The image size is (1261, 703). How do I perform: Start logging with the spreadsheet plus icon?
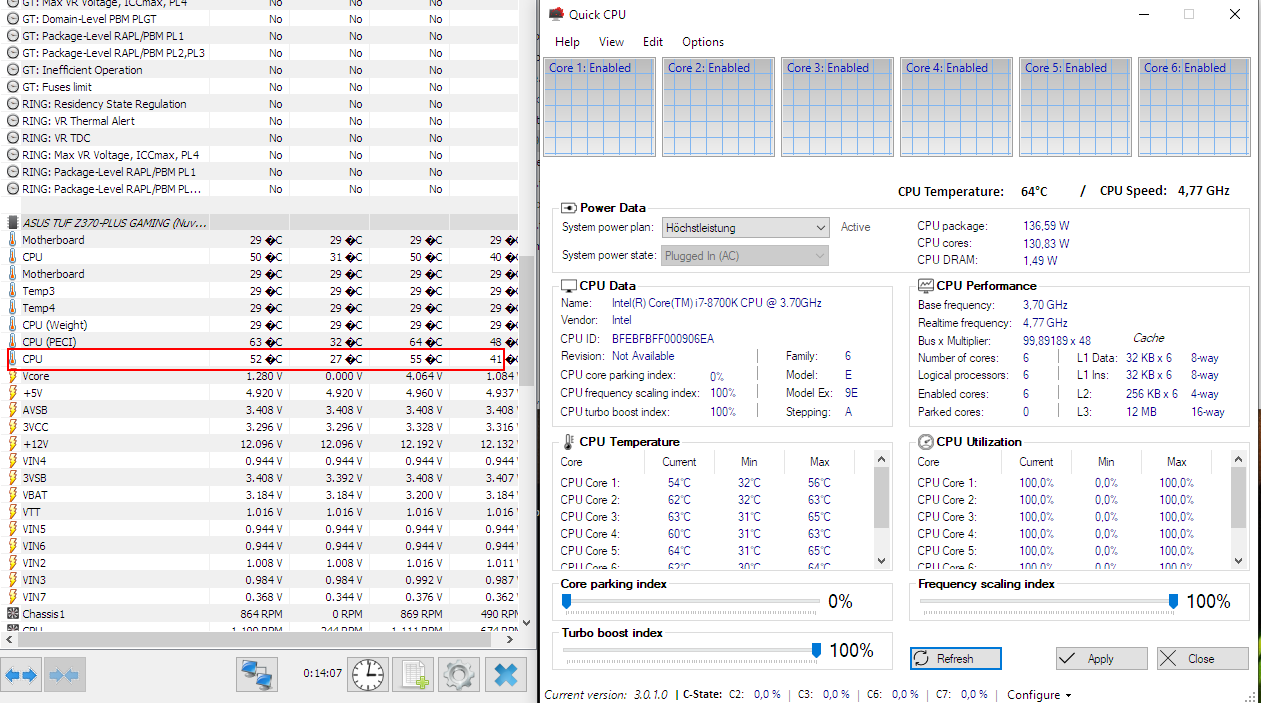(x=412, y=675)
